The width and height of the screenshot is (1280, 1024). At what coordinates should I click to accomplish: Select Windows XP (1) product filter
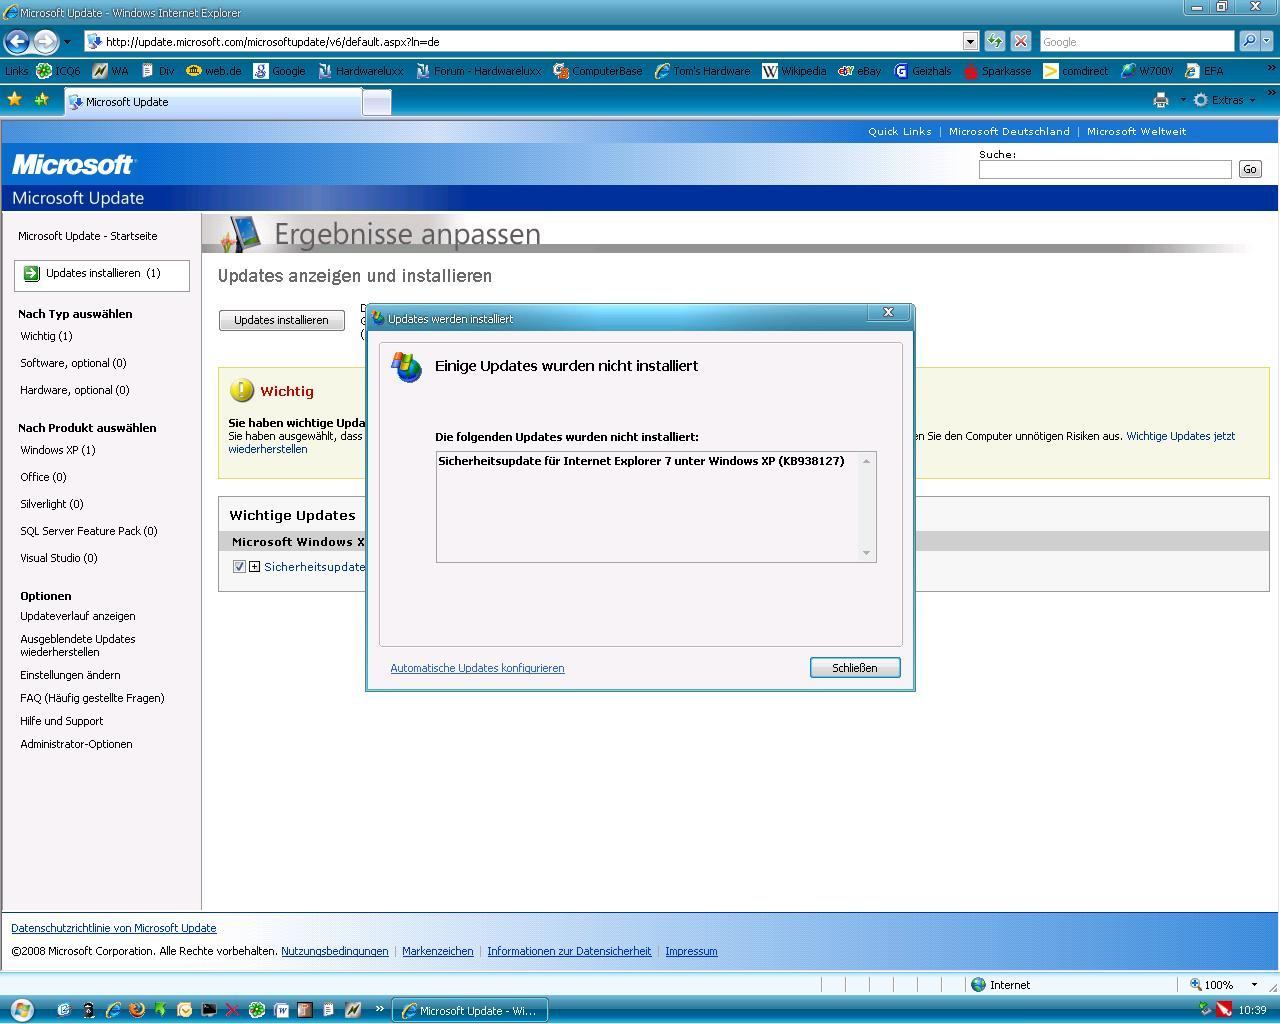click(58, 450)
